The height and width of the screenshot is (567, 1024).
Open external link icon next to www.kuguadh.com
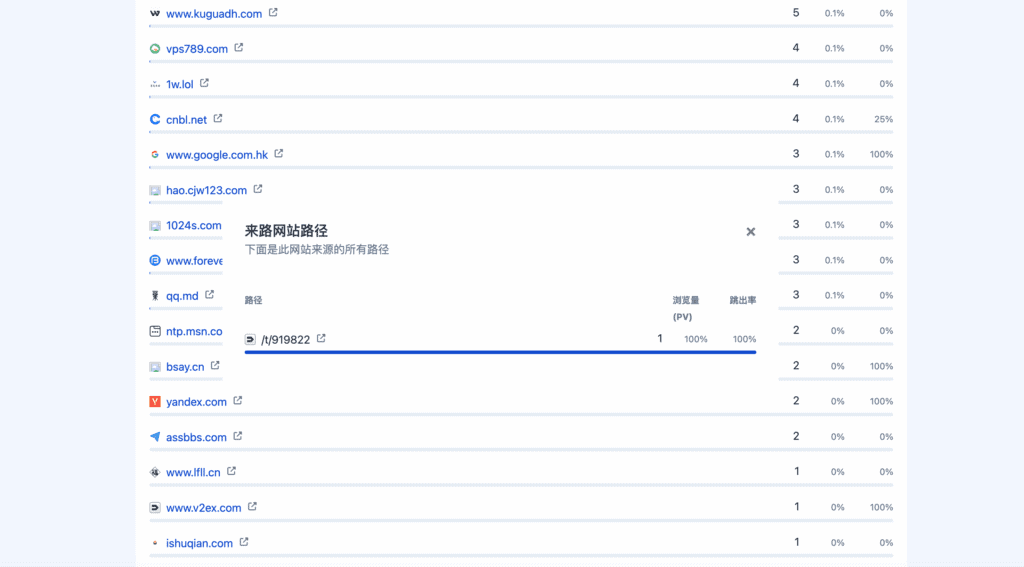[x=273, y=12]
